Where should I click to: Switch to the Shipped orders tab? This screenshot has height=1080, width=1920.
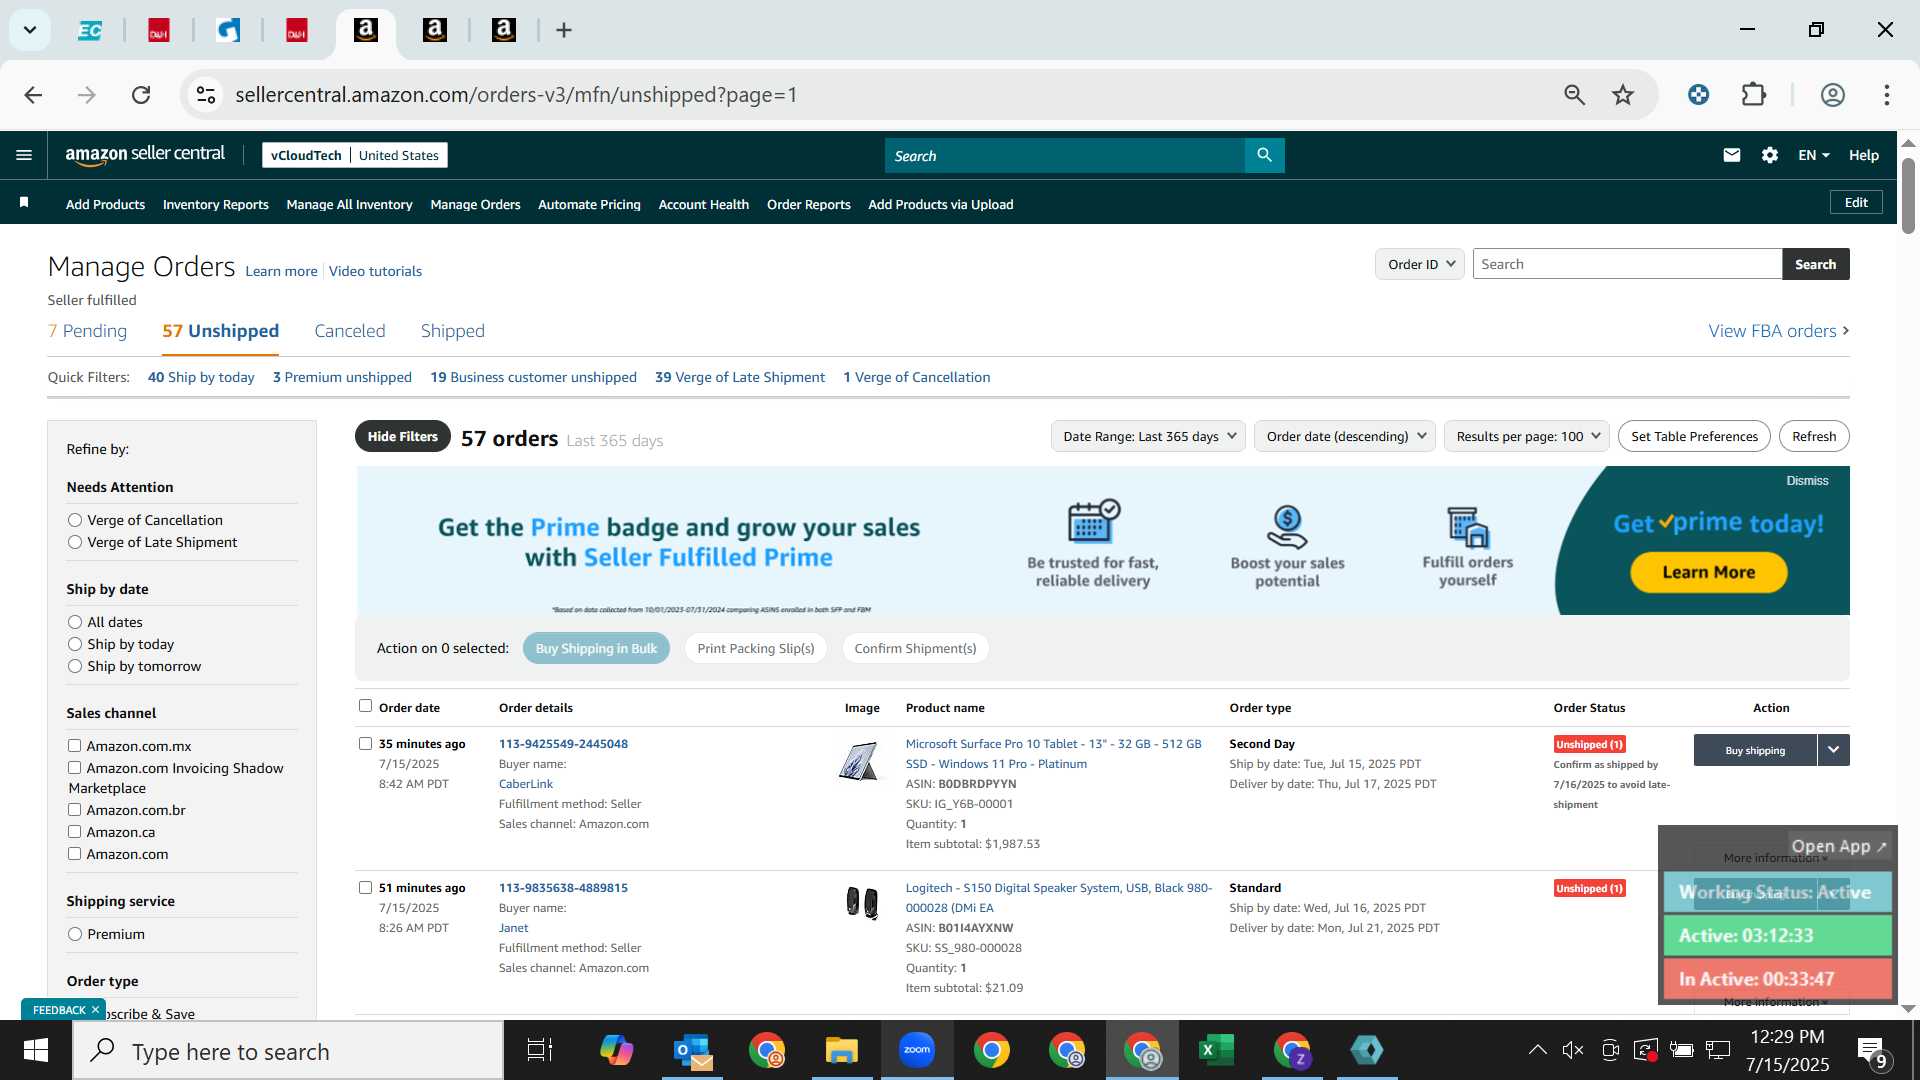pos(452,331)
